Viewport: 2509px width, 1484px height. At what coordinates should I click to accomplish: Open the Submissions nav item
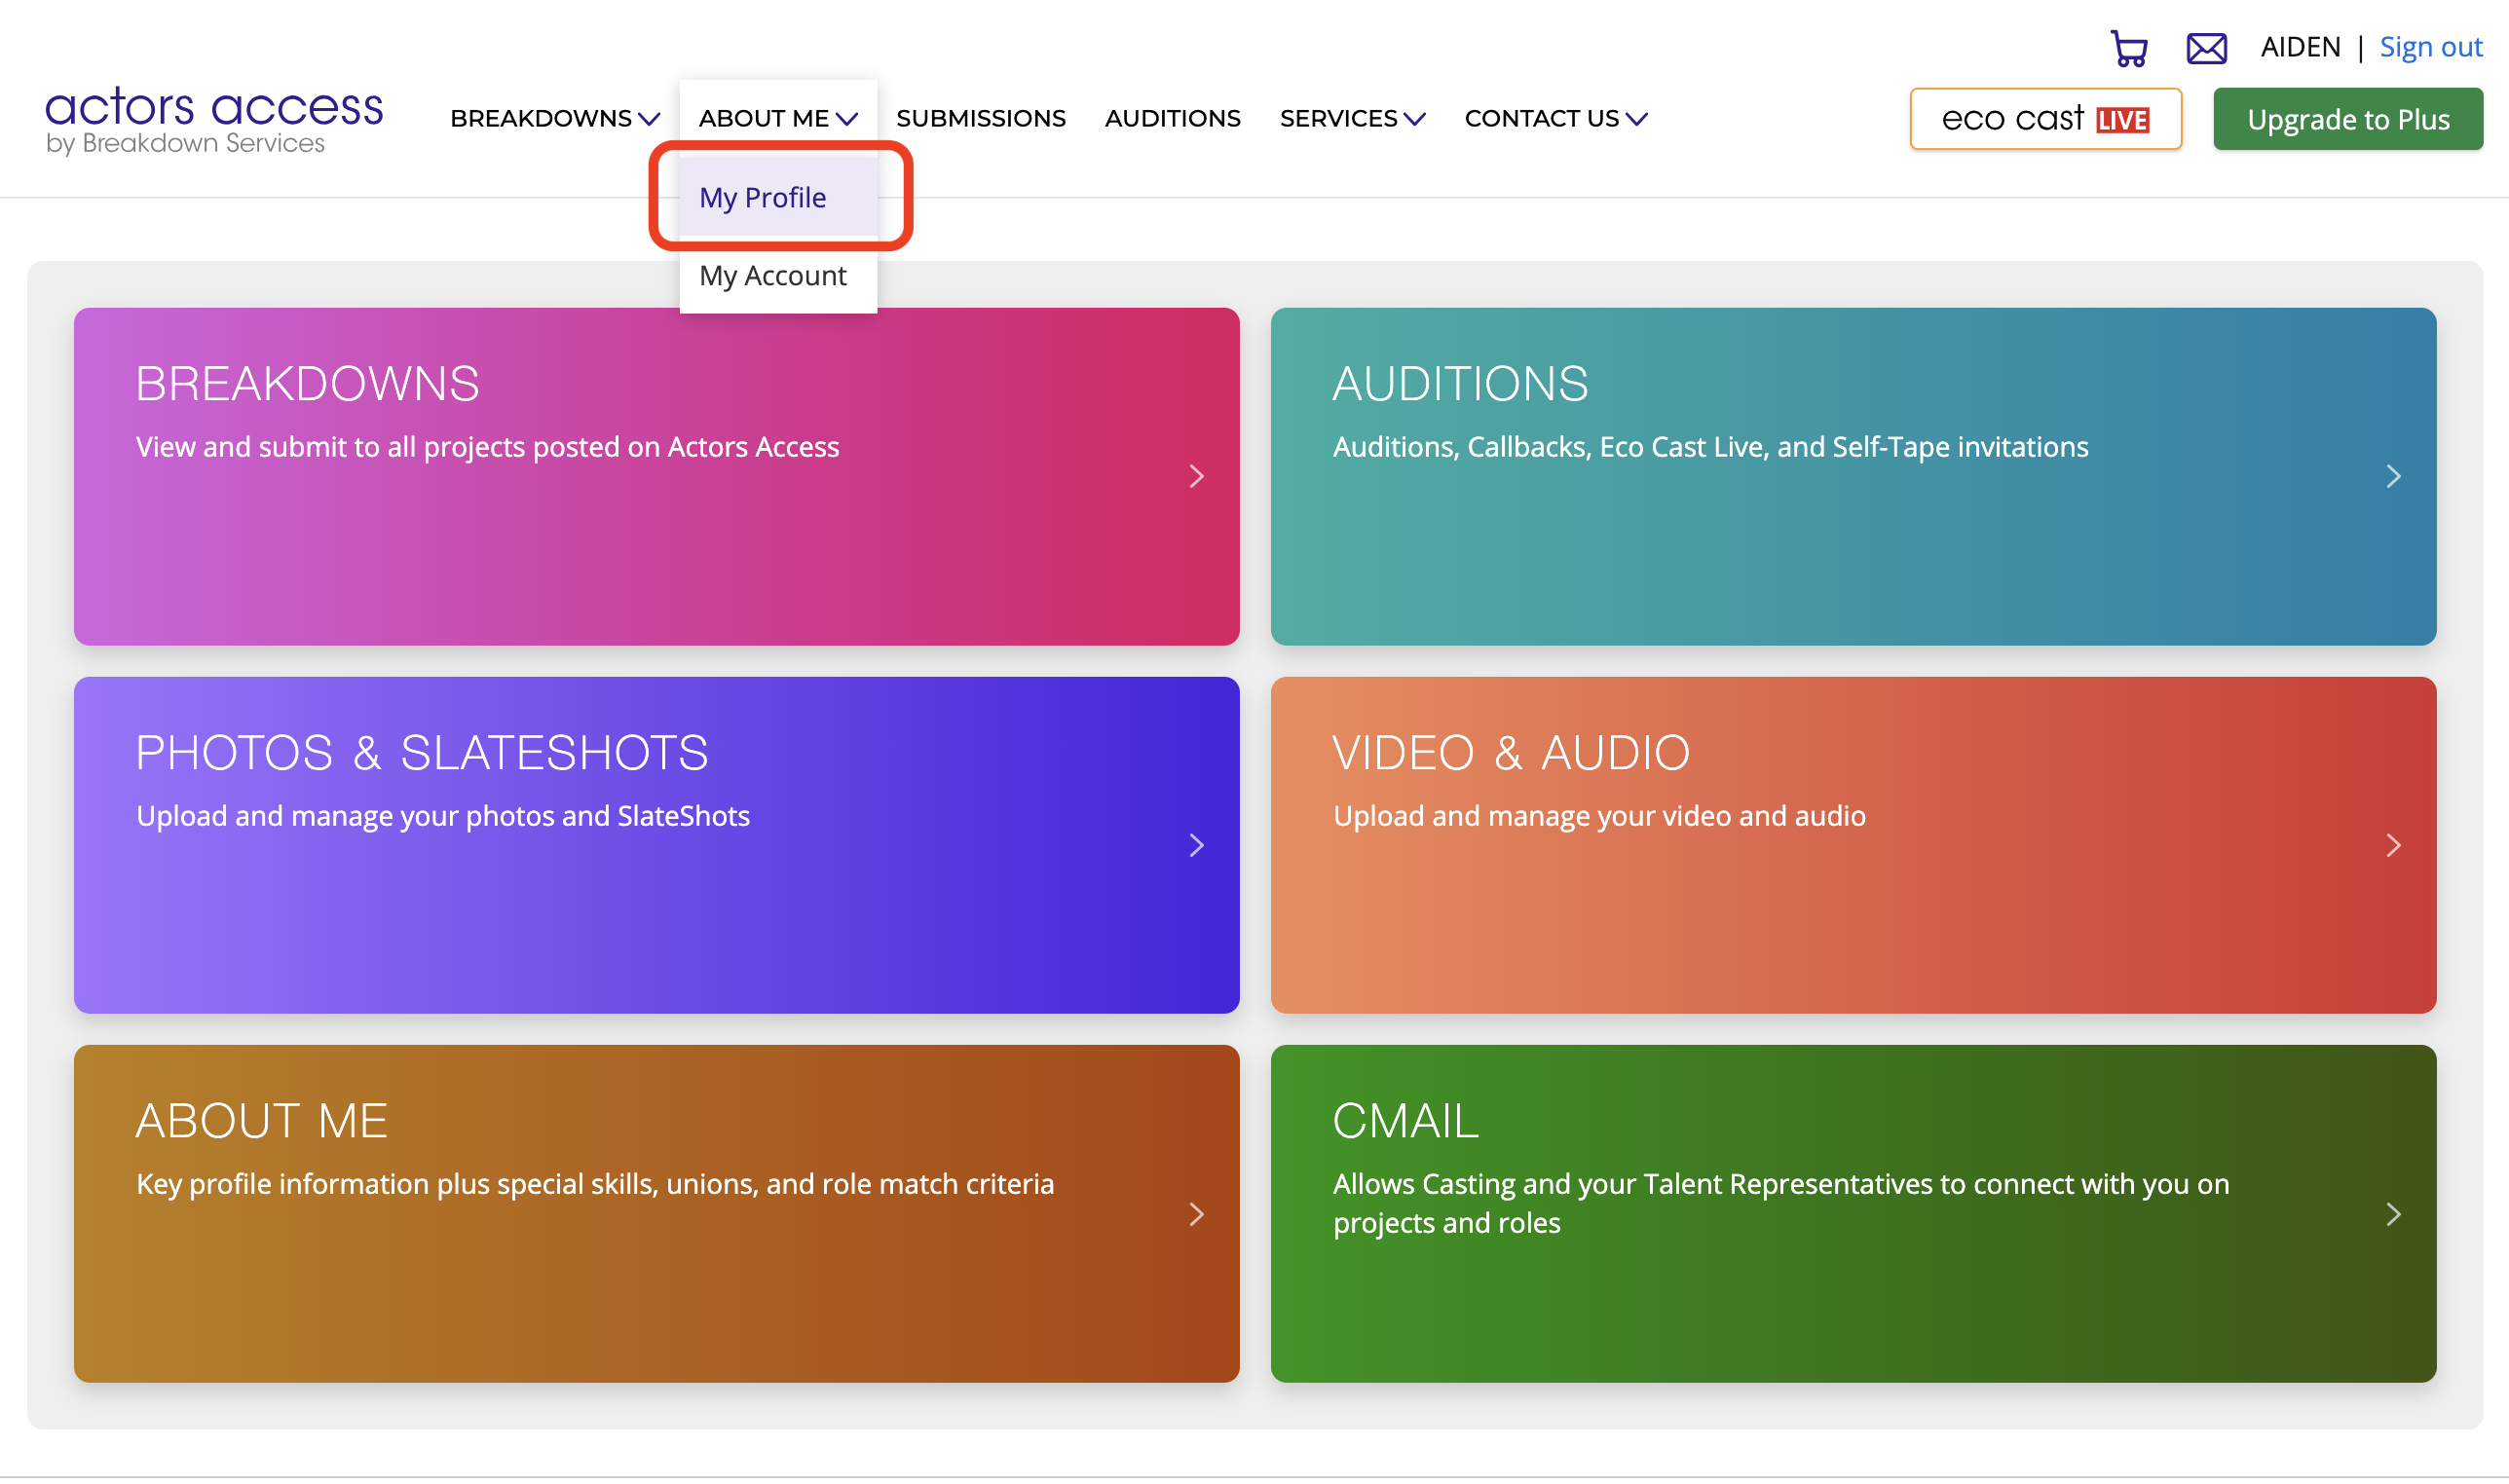[980, 119]
